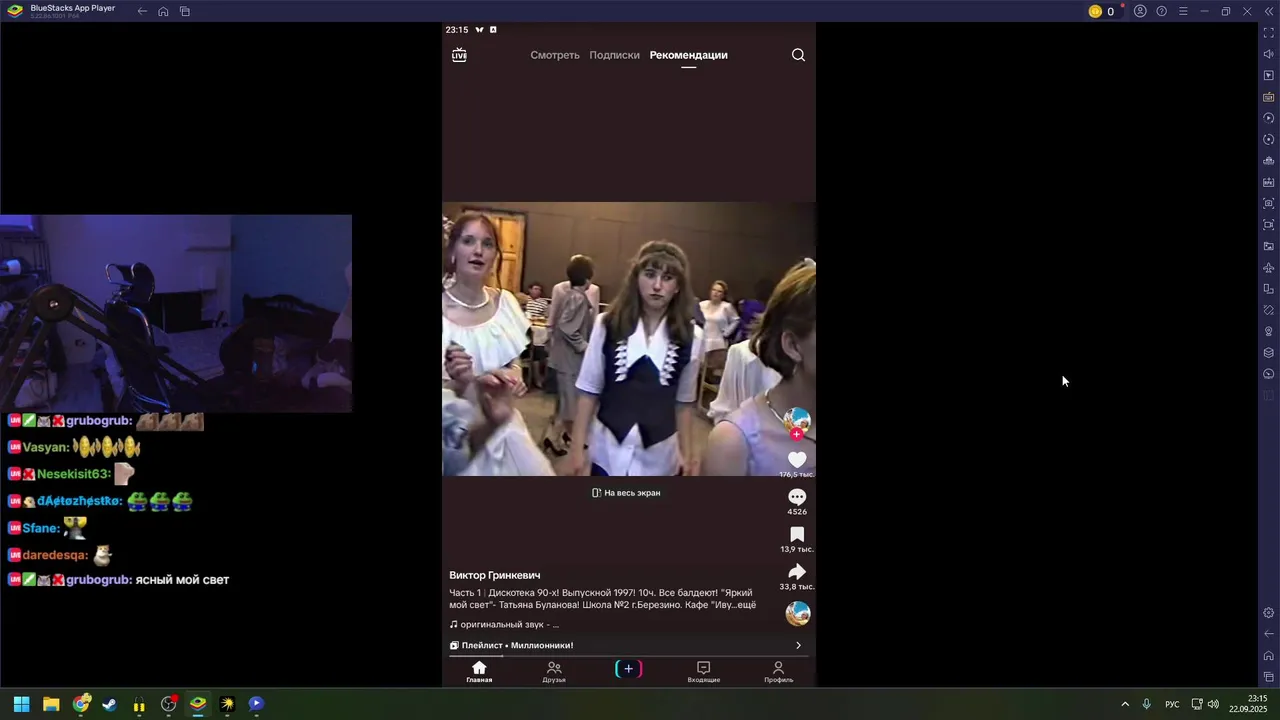Open the Профиль tab
This screenshot has height=720, width=1280.
[x=778, y=672]
